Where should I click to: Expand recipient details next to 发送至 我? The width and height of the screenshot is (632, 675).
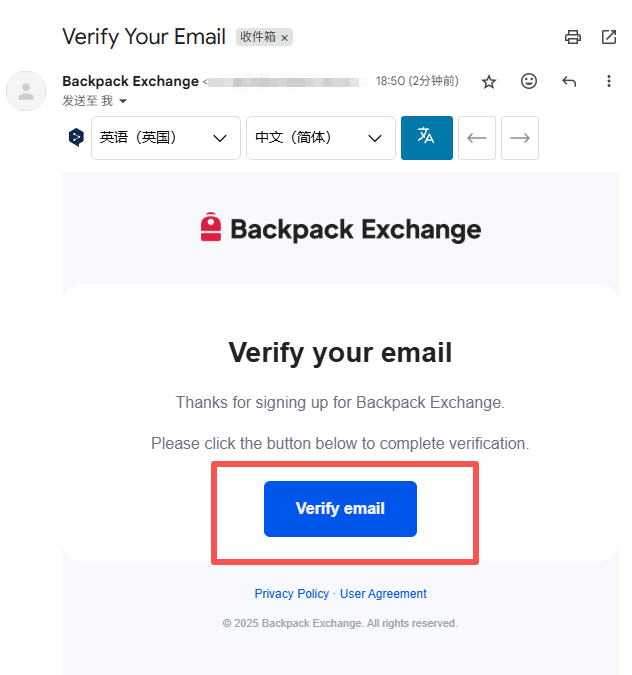coord(123,101)
